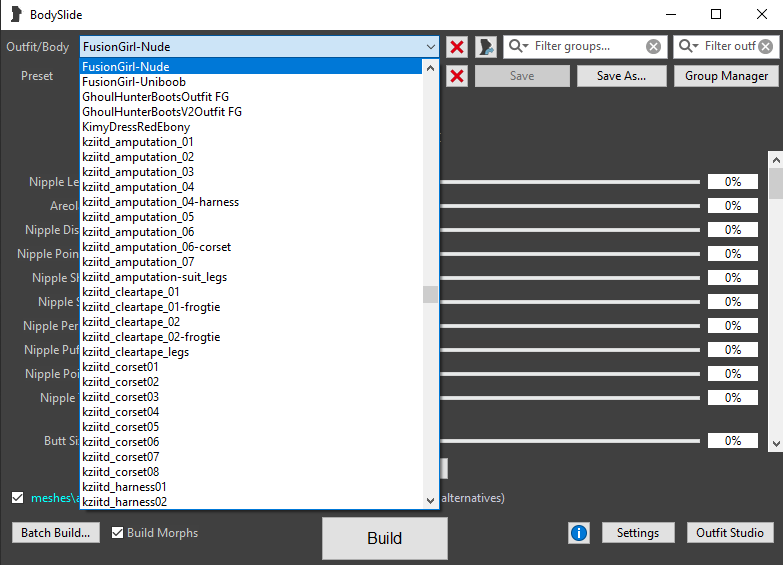Viewport: 783px width, 565px height.
Task: Collapse the Outfit/Body dropdown arrow
Action: click(x=430, y=47)
